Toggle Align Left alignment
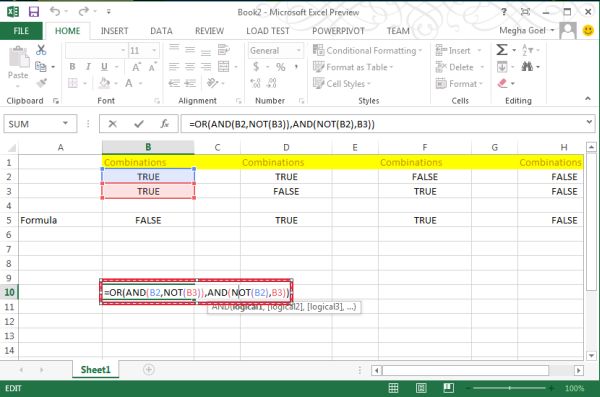This screenshot has width=600, height=397. pos(174,67)
